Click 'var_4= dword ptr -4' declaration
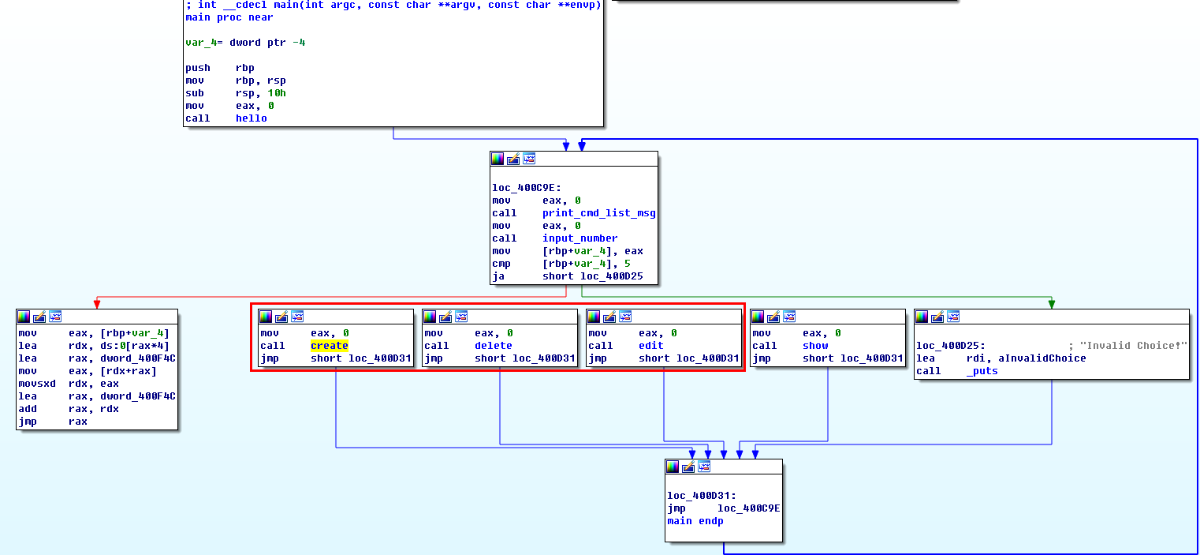 tap(245, 42)
